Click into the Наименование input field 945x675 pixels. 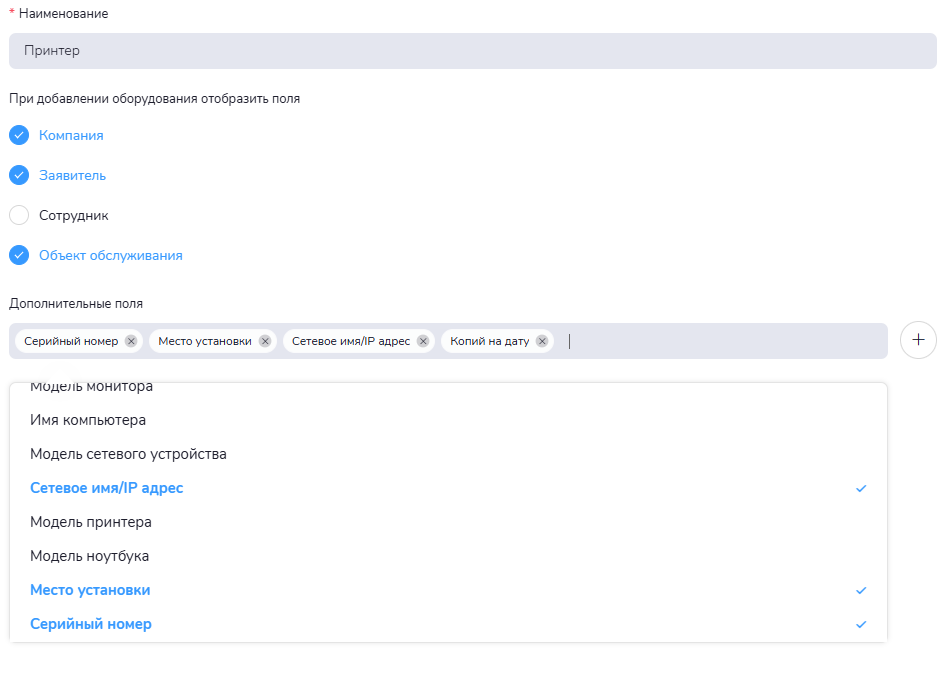click(x=472, y=51)
